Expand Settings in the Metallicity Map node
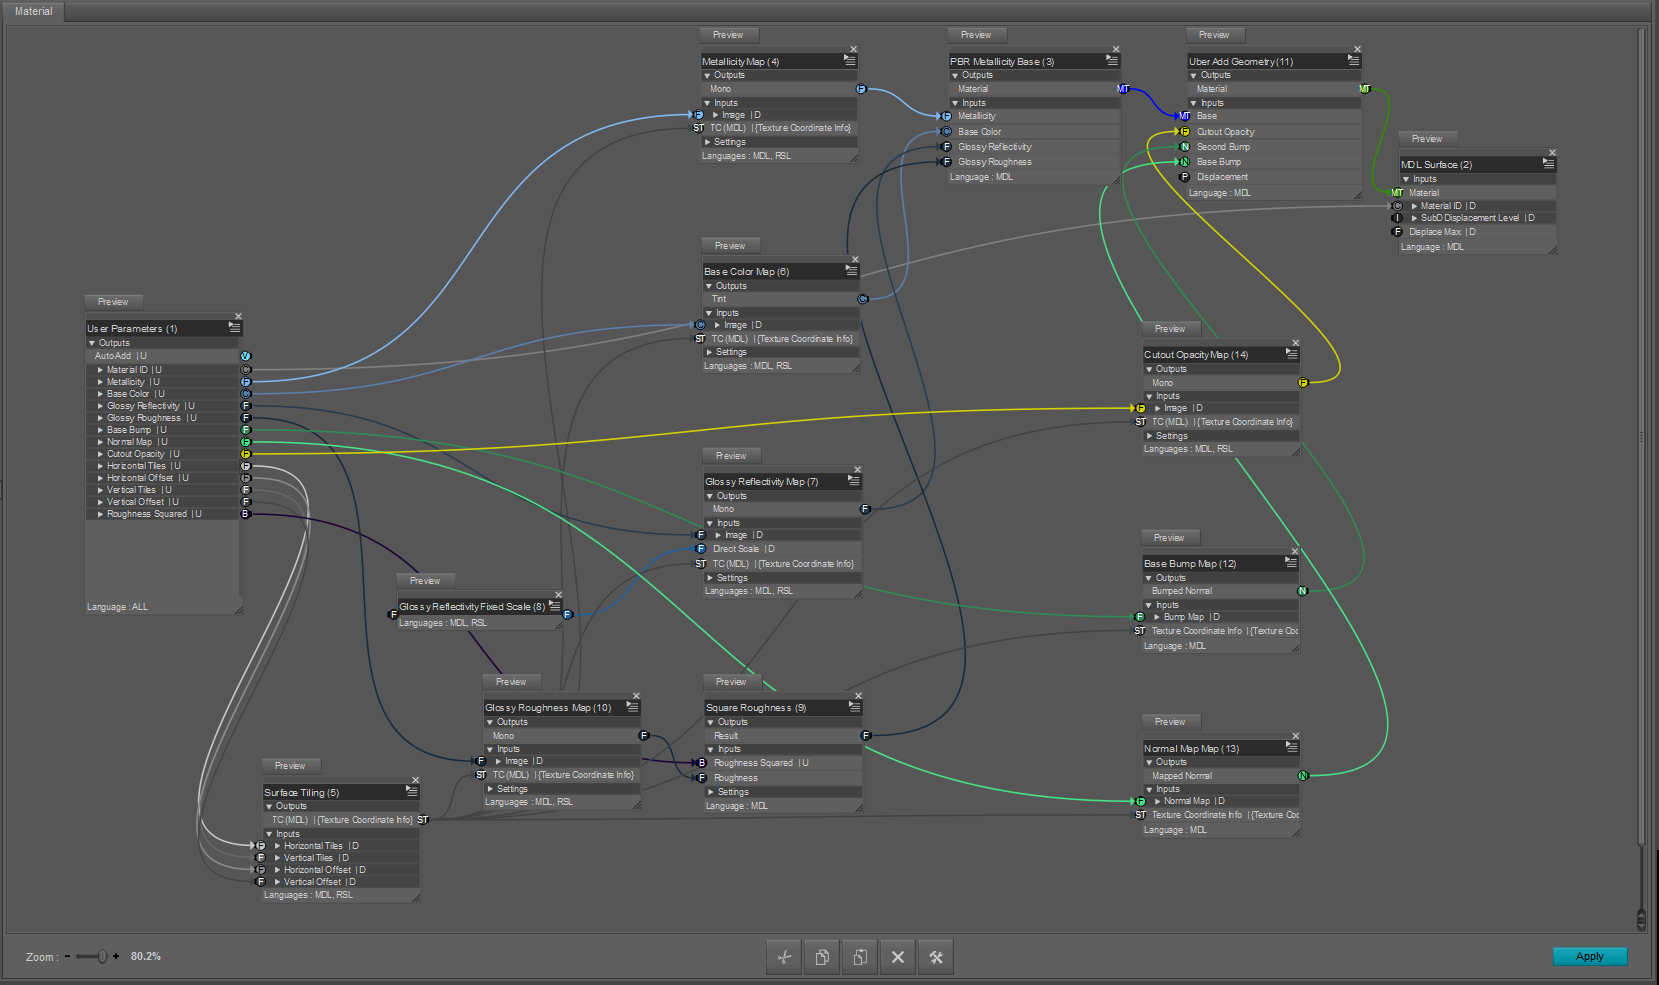1659x985 pixels. point(708,142)
